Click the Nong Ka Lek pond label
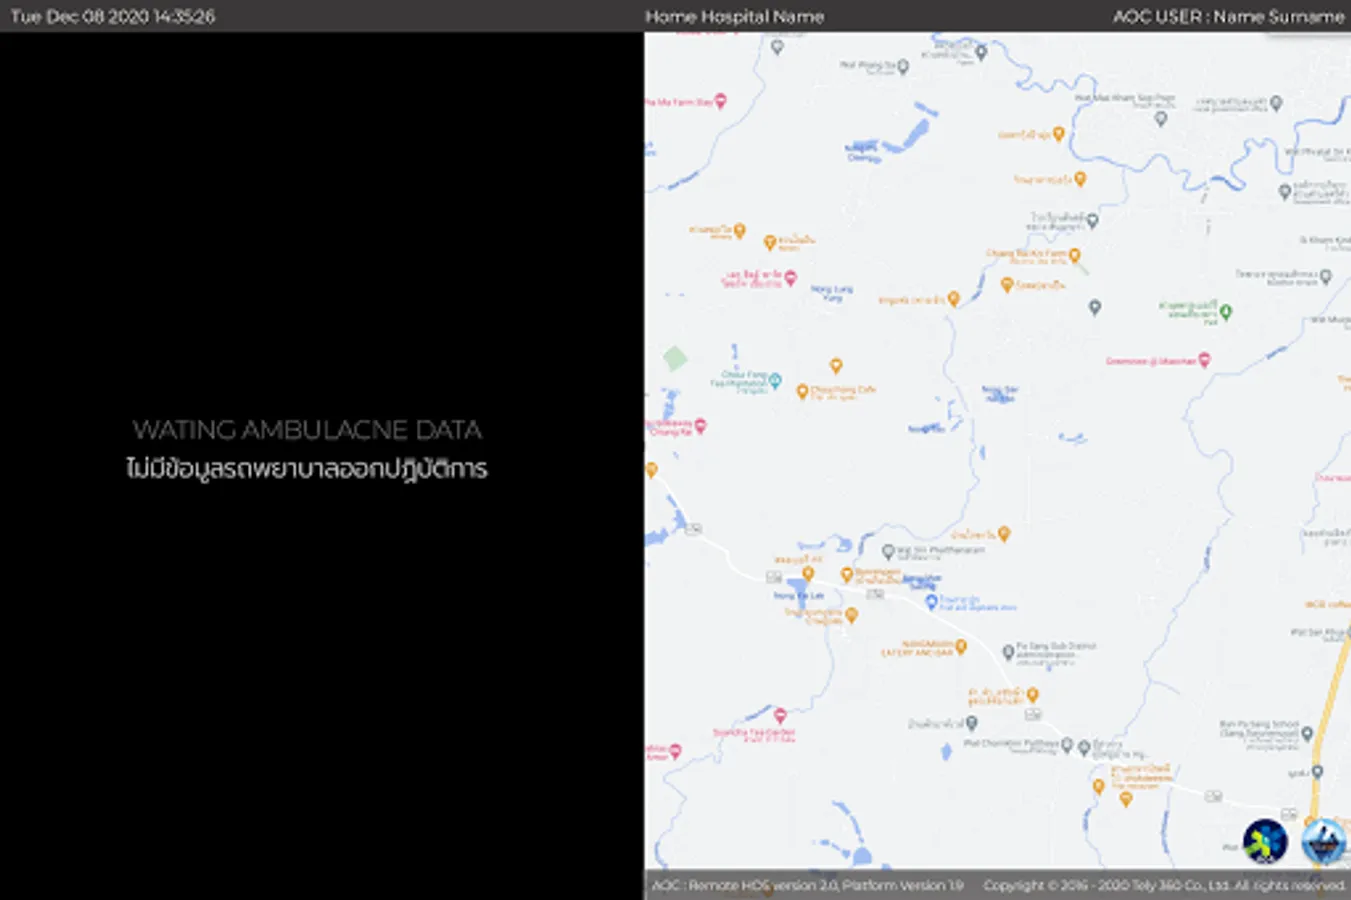This screenshot has height=900, width=1351. [x=798, y=596]
